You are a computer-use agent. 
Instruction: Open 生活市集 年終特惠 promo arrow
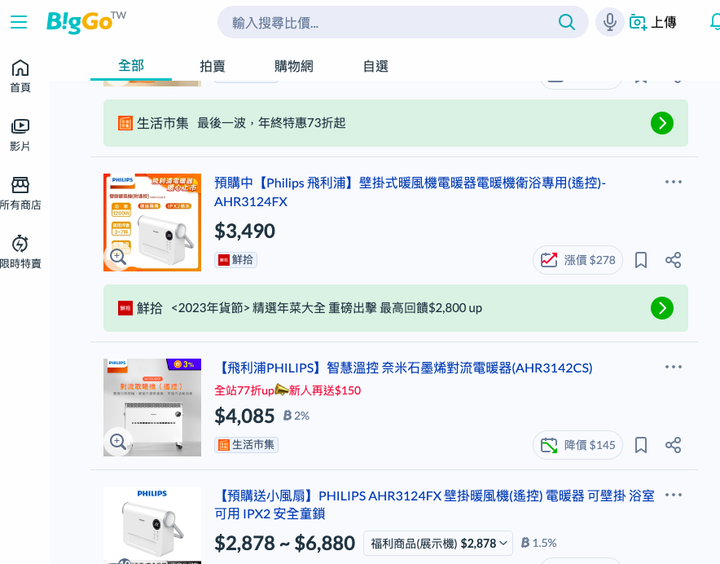coord(662,123)
